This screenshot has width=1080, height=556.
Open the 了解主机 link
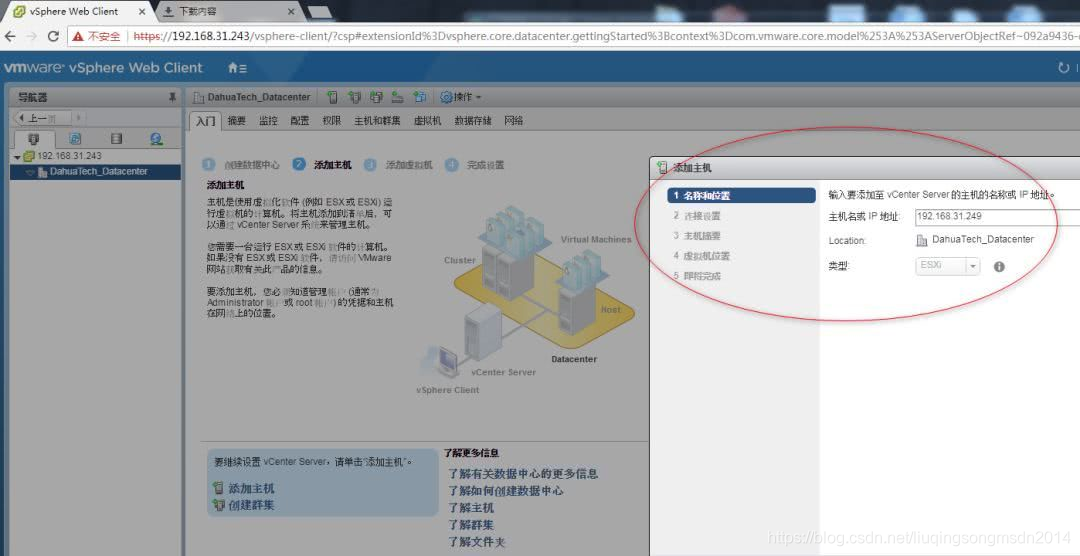[x=471, y=508]
